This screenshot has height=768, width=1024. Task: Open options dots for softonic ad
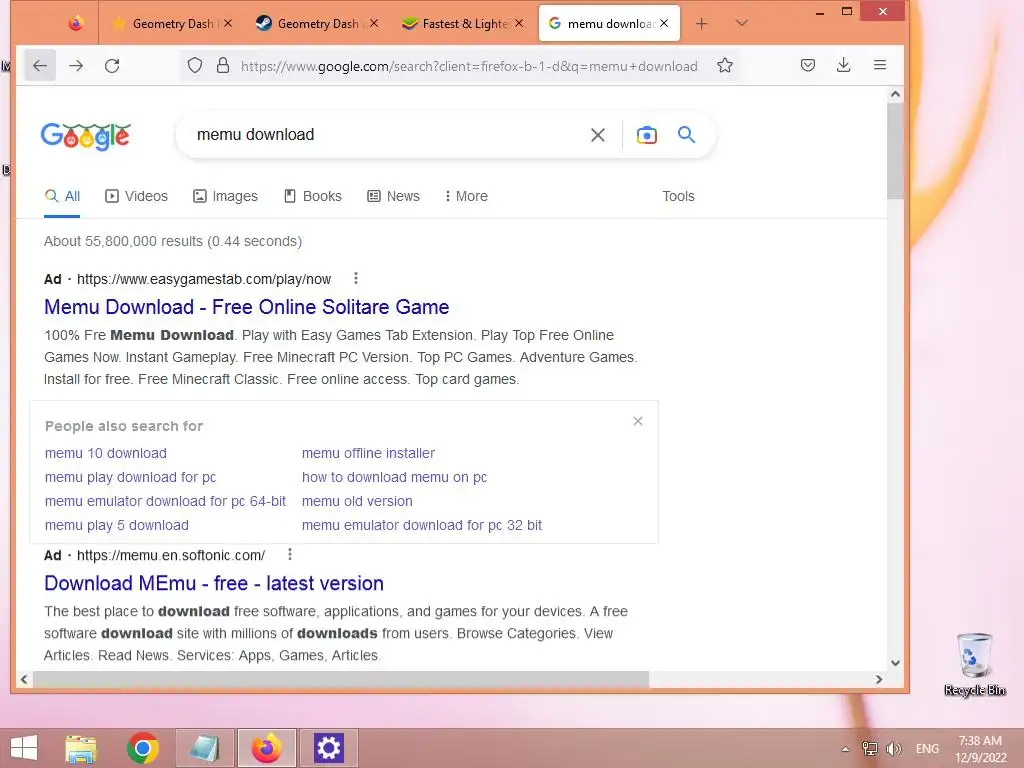point(290,554)
